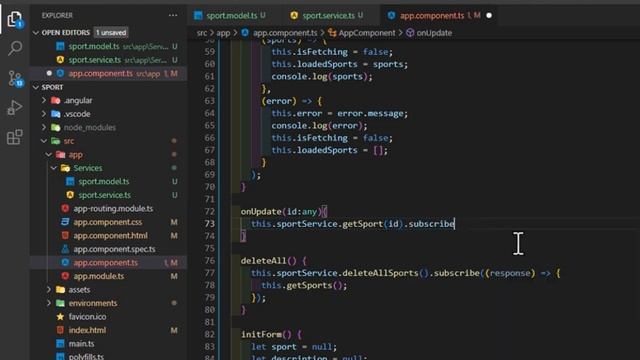The height and width of the screenshot is (360, 640).
Task: Place cursor after subscribe on line 73
Action: pyautogui.click(x=455, y=224)
